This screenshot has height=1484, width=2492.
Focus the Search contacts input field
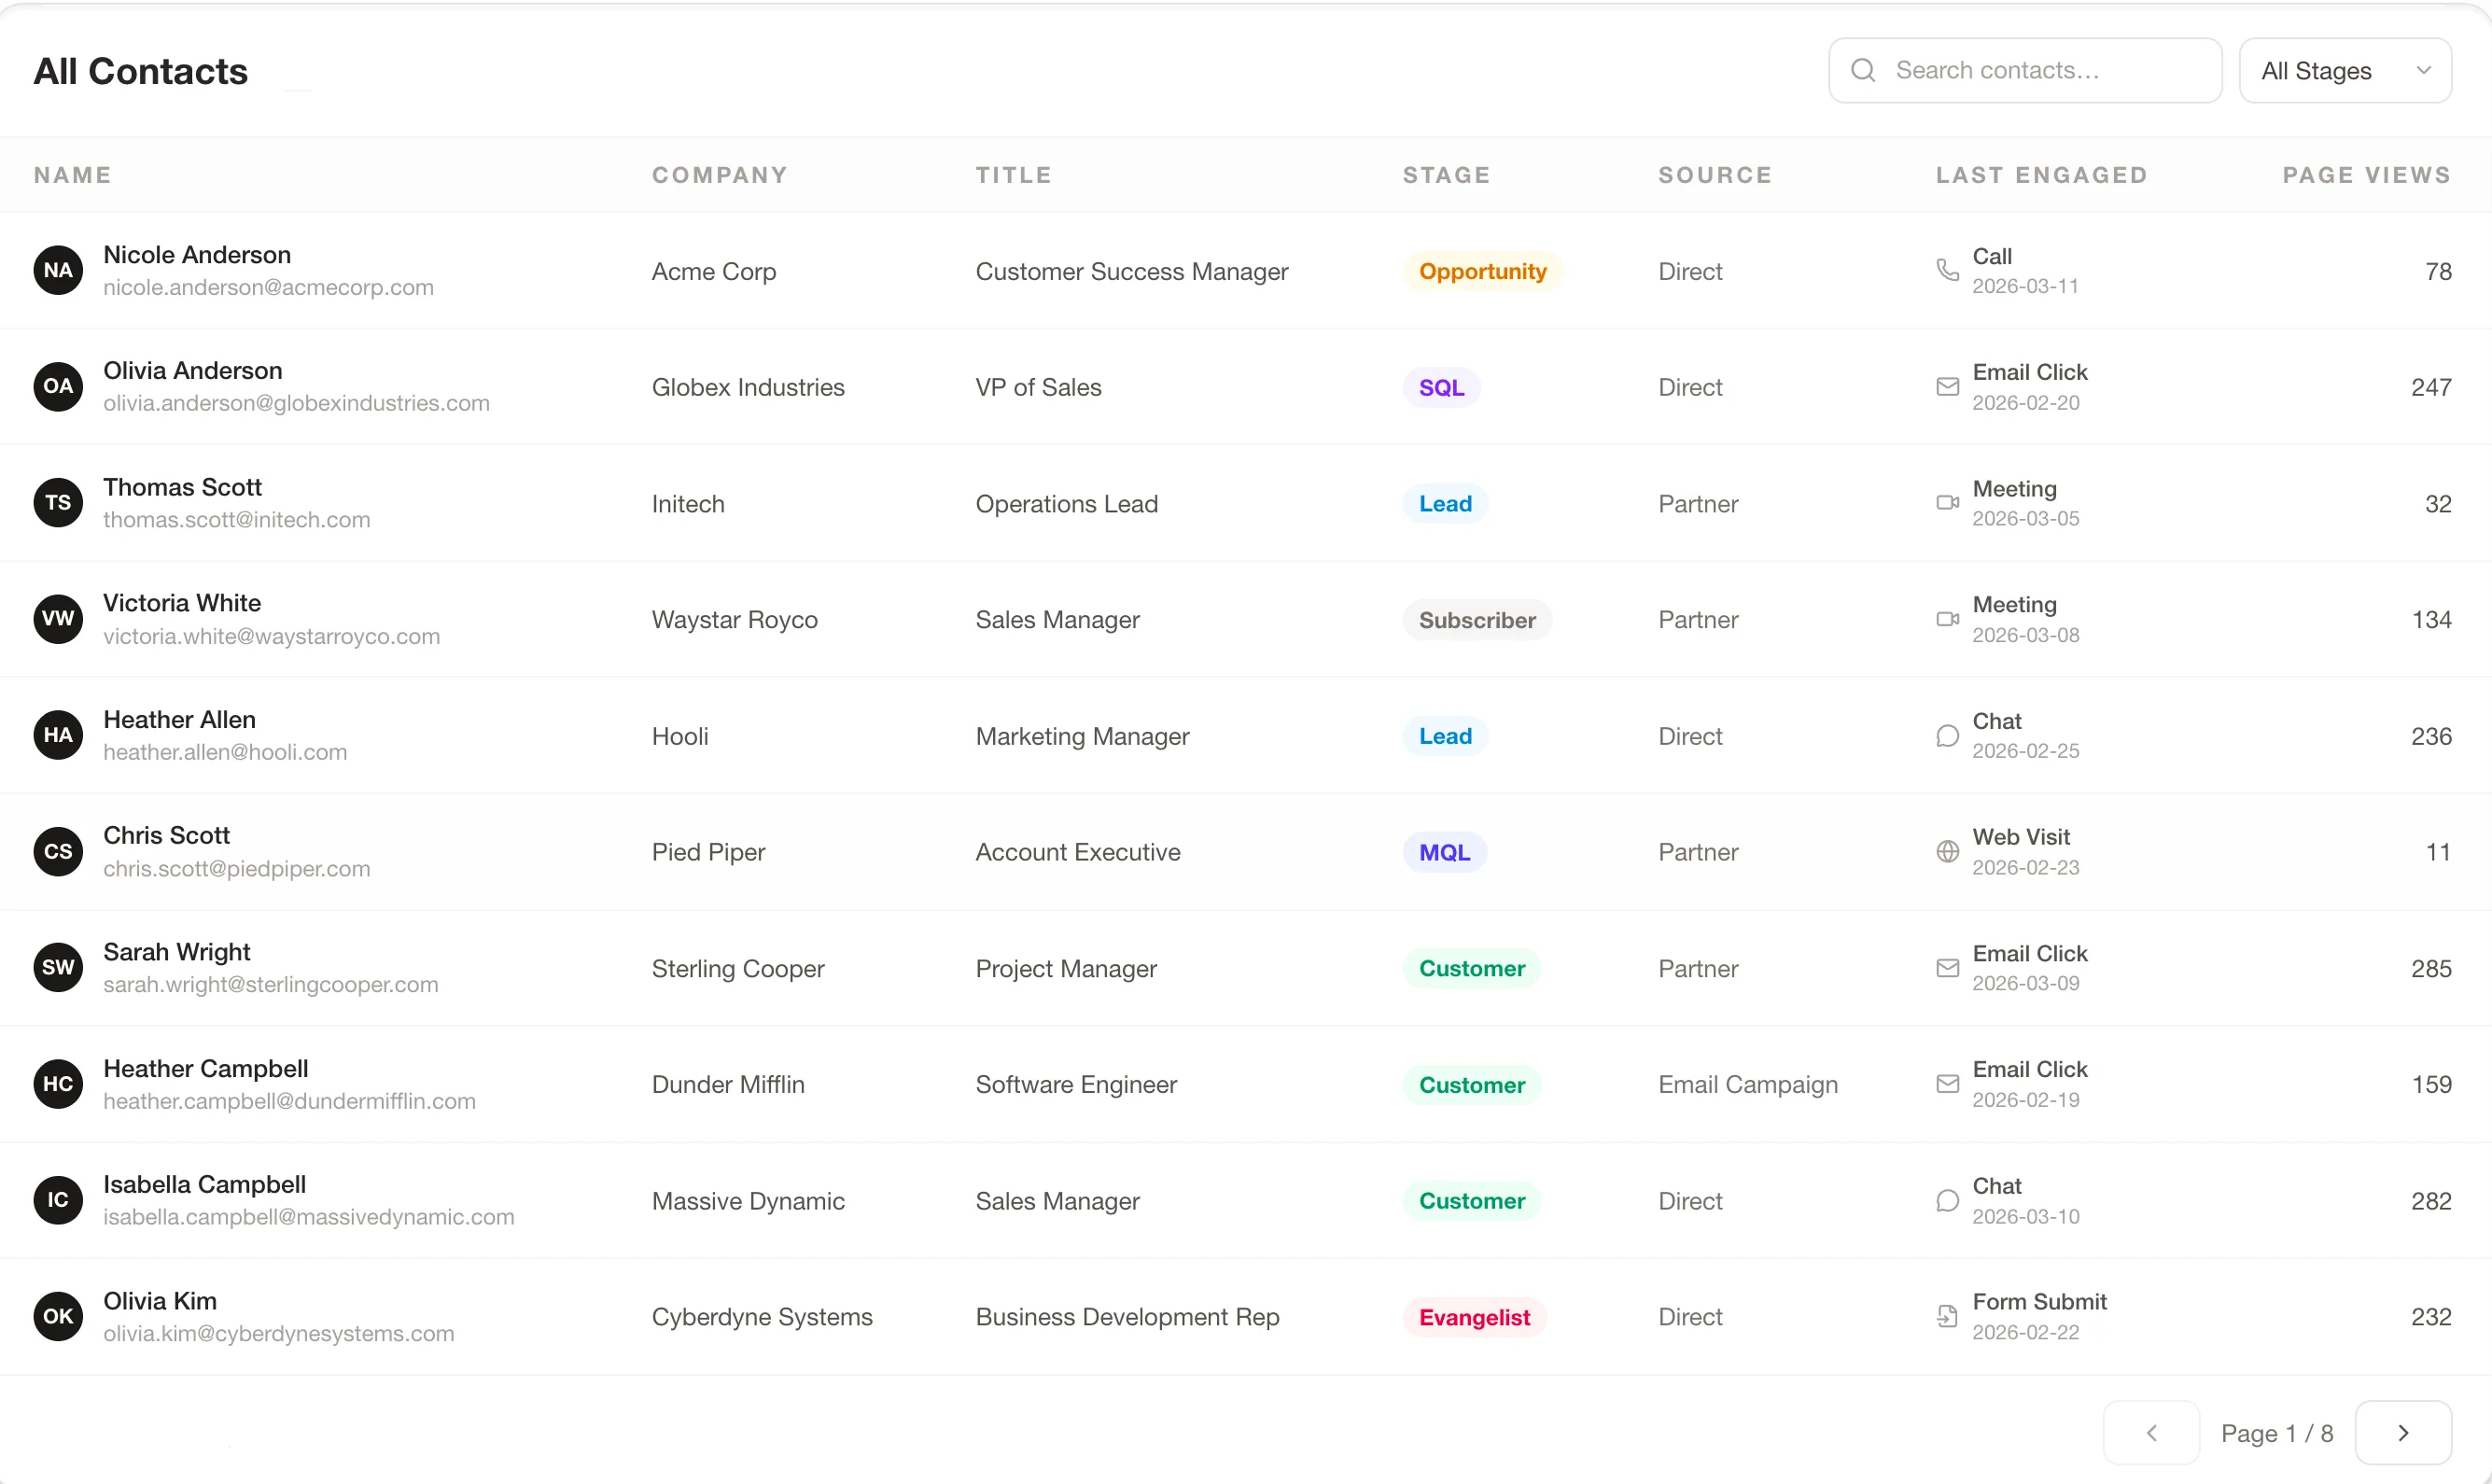click(x=2025, y=70)
